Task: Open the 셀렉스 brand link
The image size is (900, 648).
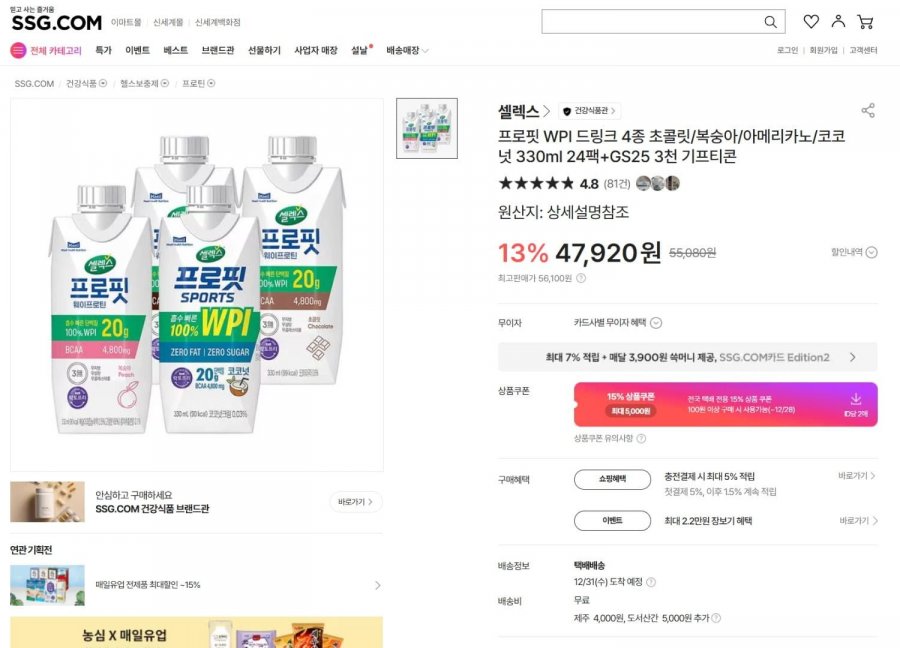Action: point(524,111)
